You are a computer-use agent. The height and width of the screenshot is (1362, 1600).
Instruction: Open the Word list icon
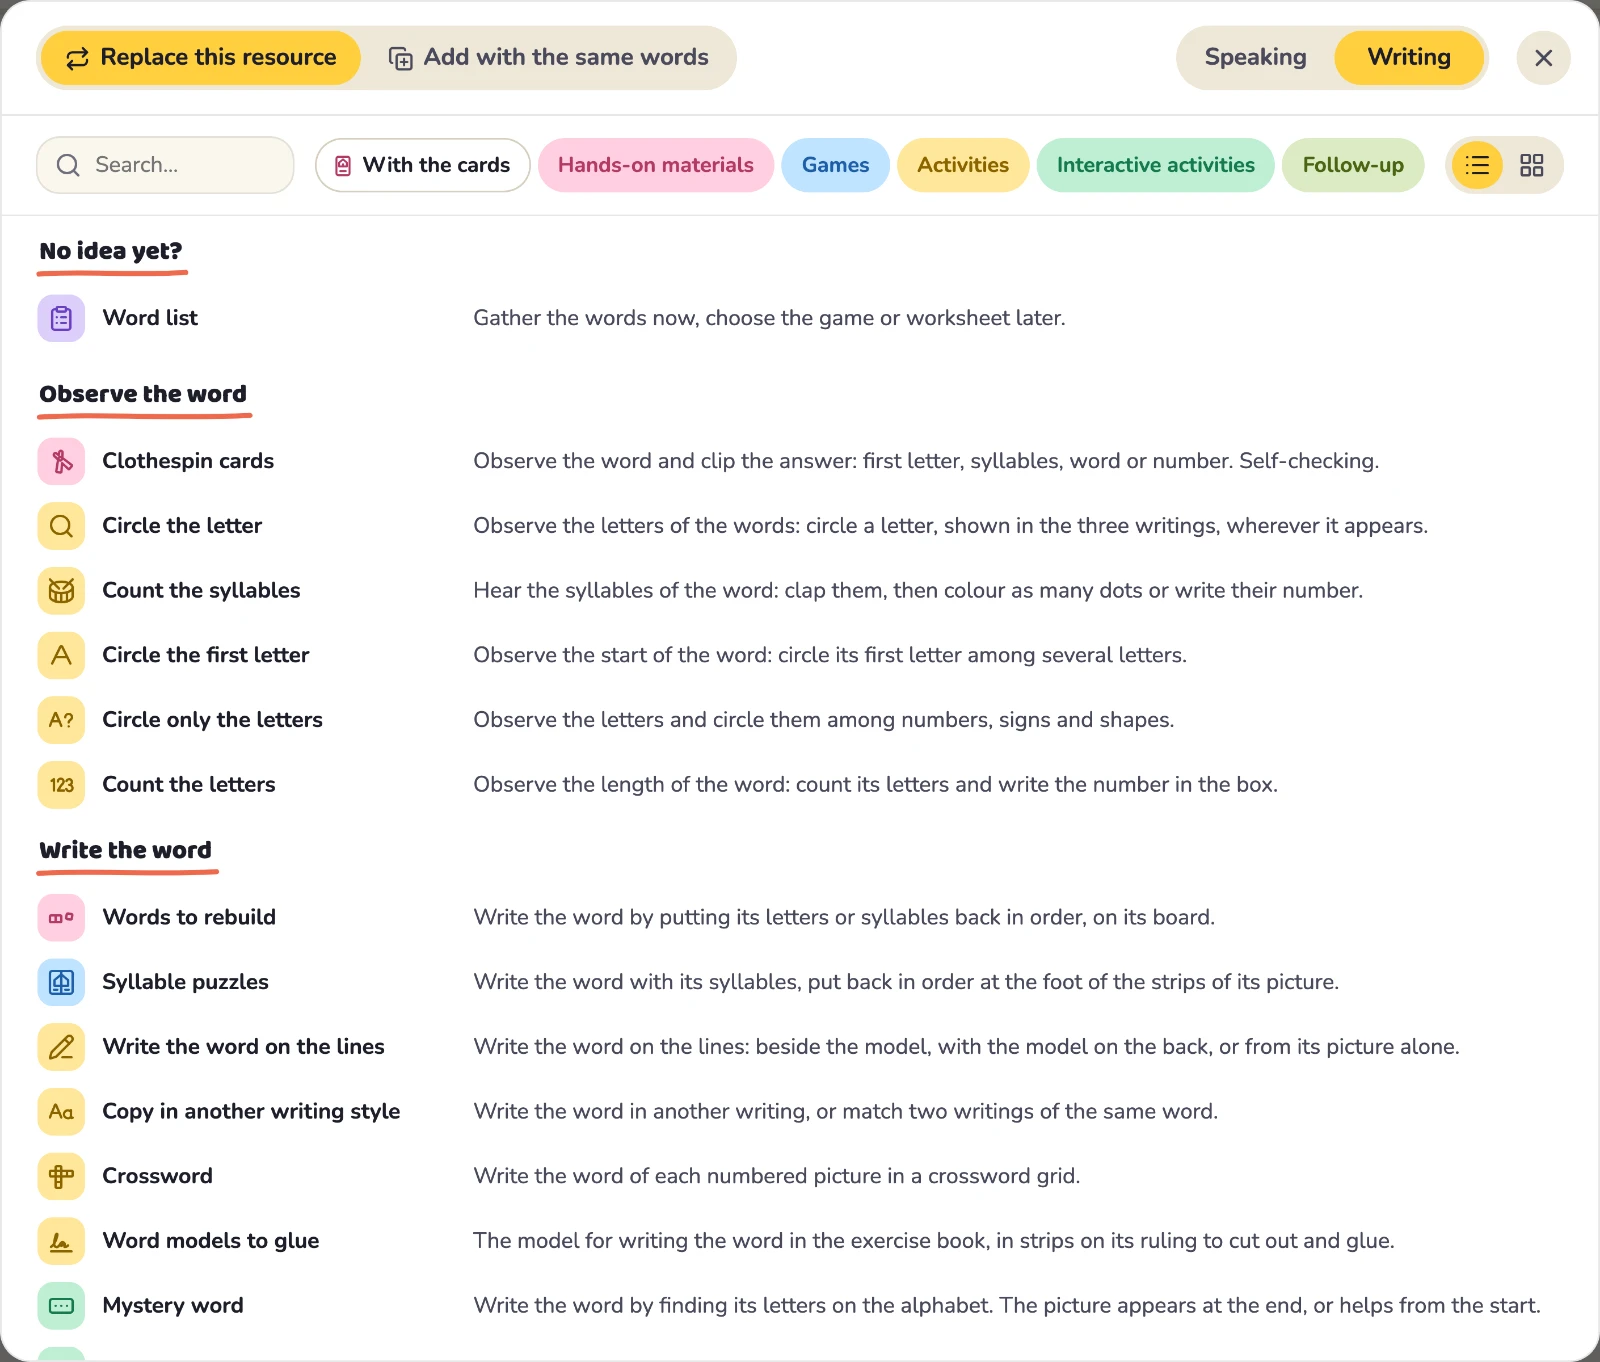point(61,318)
